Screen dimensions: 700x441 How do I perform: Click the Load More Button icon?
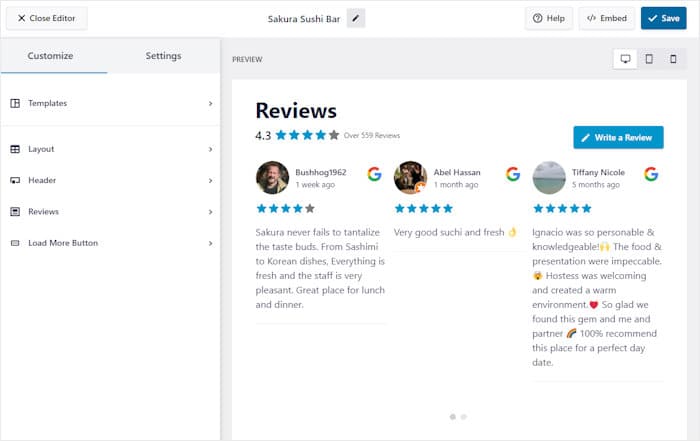(x=15, y=243)
